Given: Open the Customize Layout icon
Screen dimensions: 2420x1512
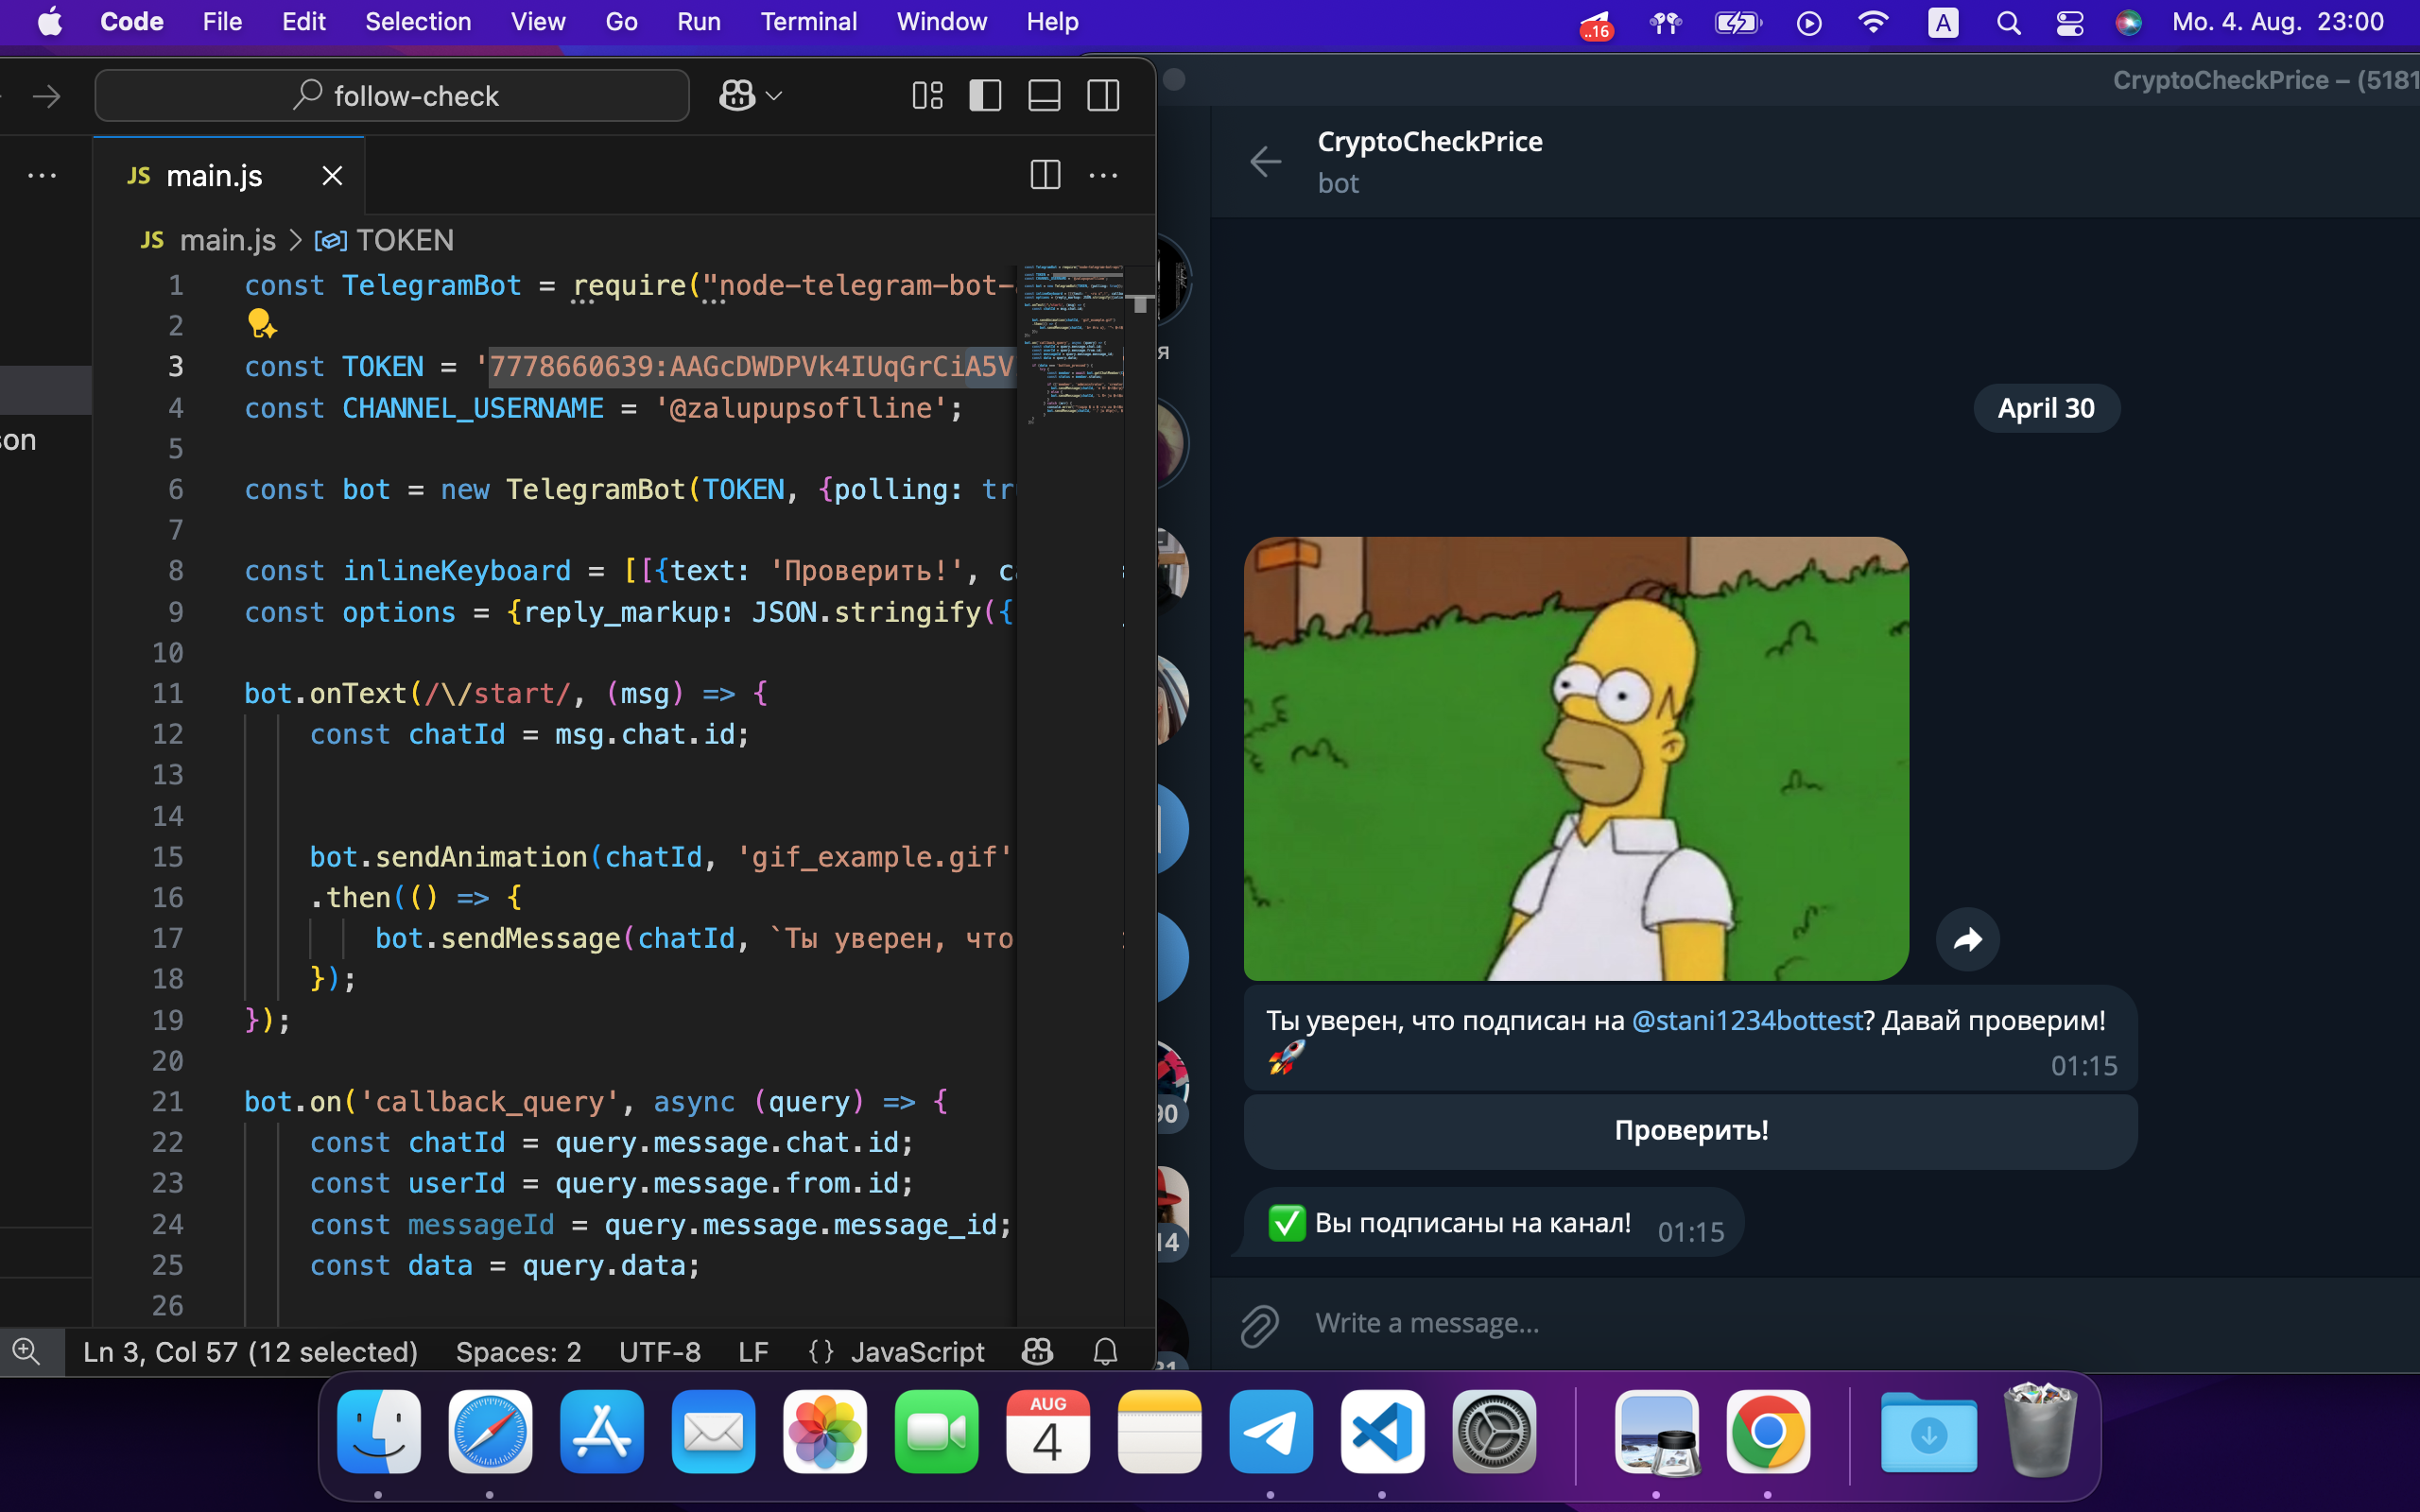Looking at the screenshot, I should click(x=927, y=96).
